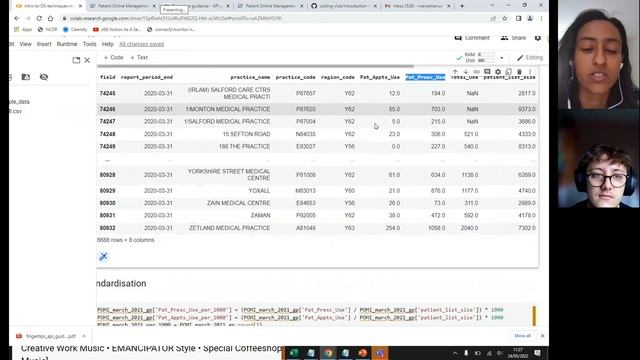Open the Calendly bookmark
Screen dimensions: 640x360
tap(75, 29)
